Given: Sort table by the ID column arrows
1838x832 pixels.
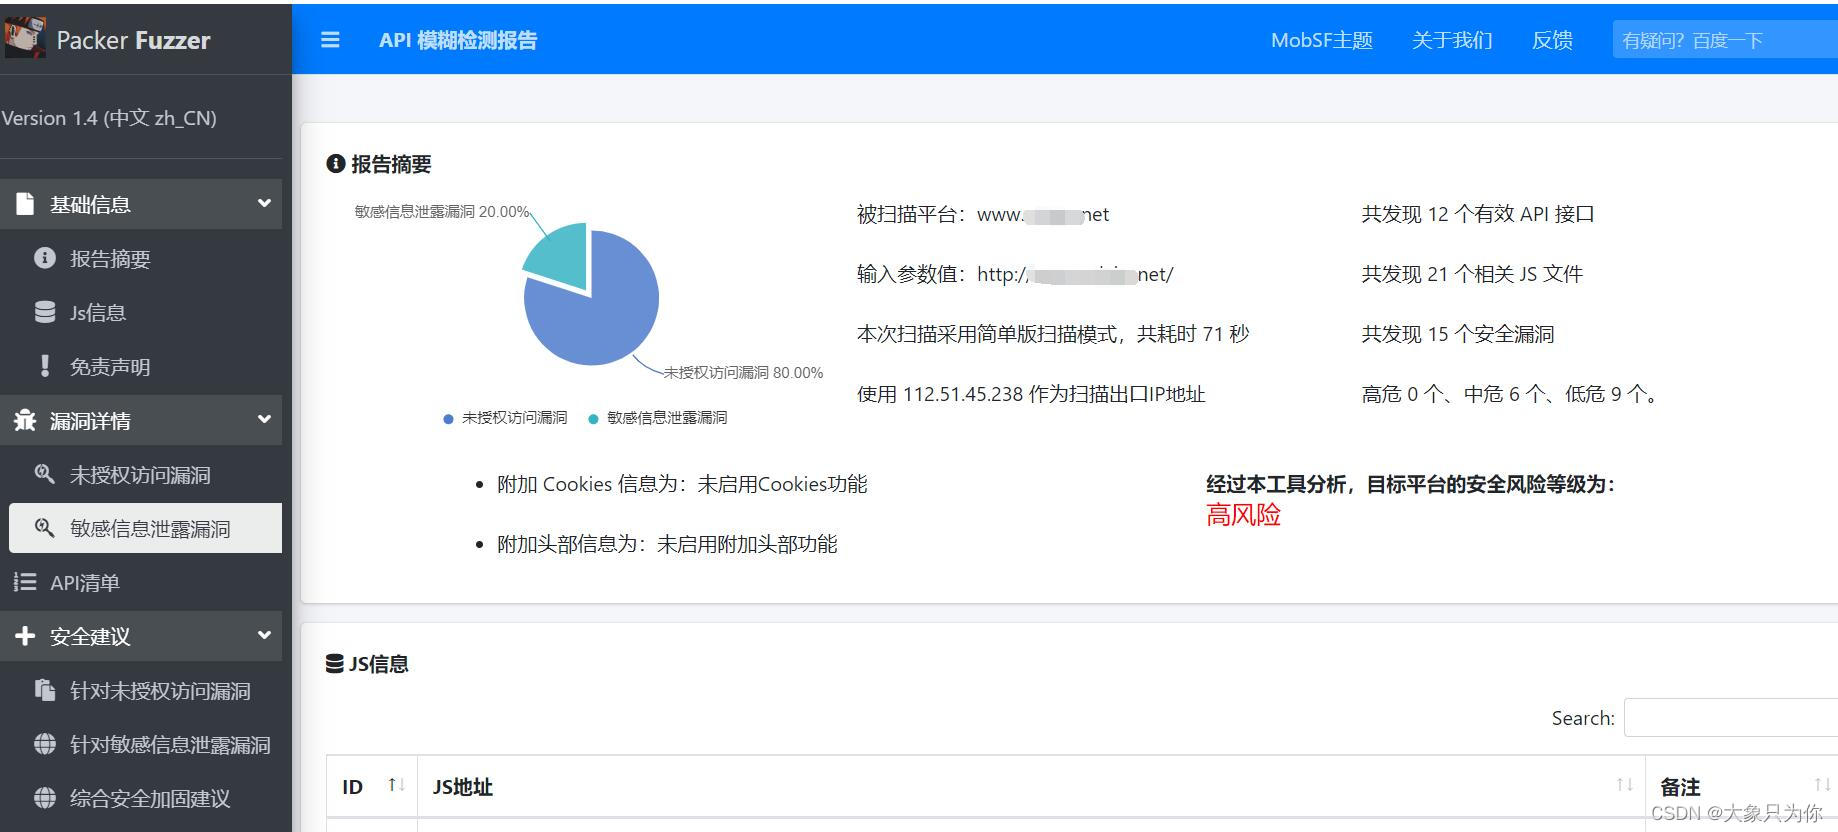Looking at the screenshot, I should [x=396, y=785].
